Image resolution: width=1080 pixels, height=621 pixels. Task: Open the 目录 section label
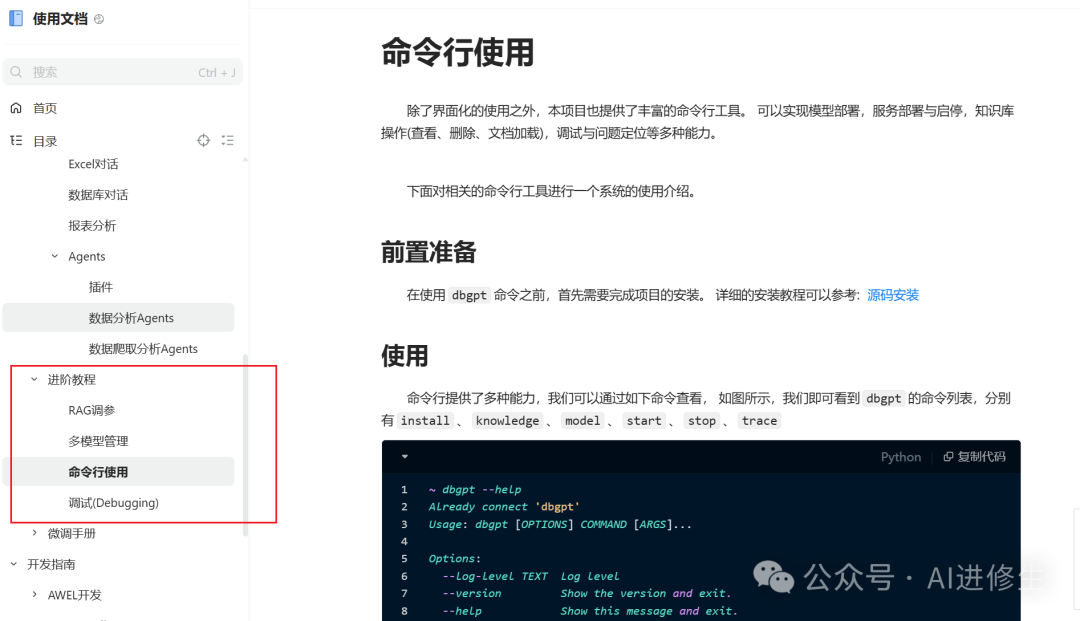(45, 141)
